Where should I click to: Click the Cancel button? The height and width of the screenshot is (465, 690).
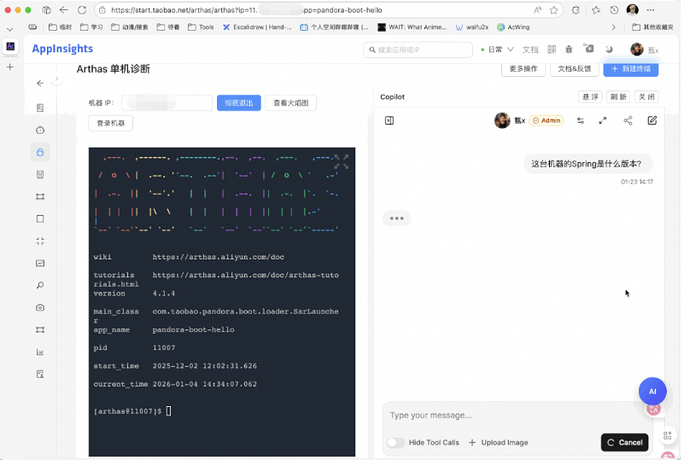(624, 443)
